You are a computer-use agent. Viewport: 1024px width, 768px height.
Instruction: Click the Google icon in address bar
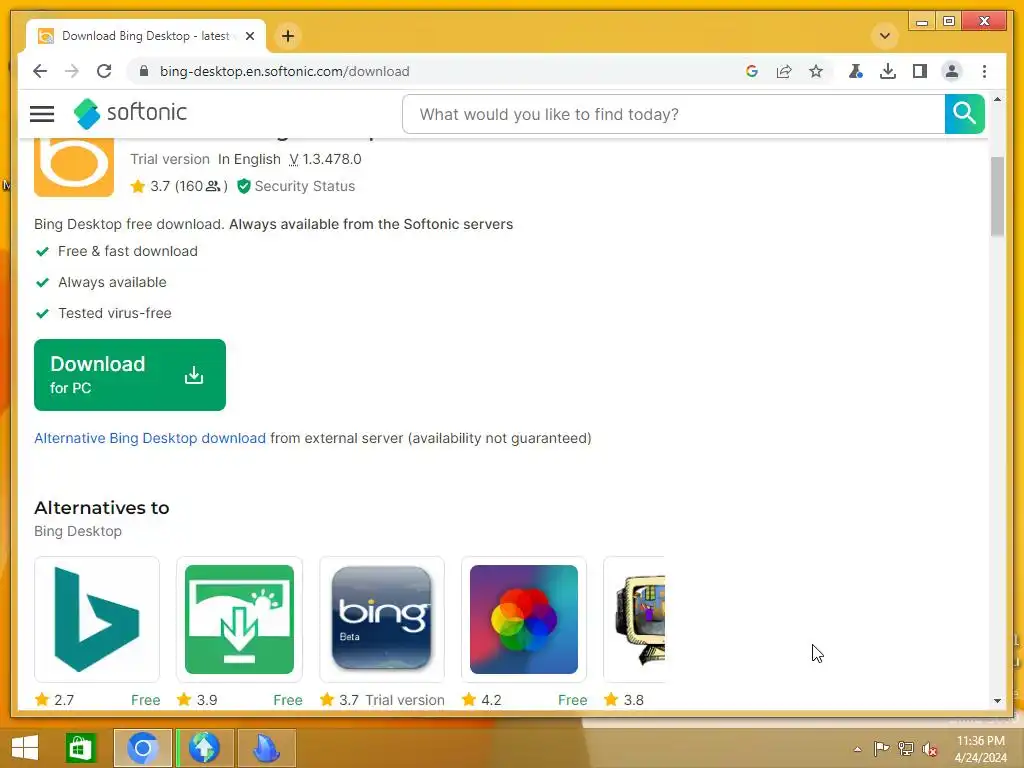(752, 71)
